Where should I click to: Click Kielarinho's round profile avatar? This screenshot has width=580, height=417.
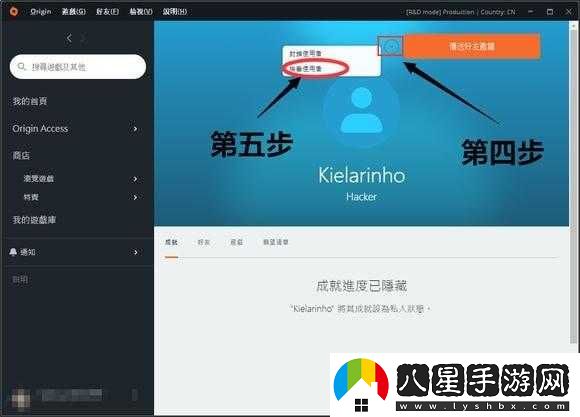click(x=361, y=111)
